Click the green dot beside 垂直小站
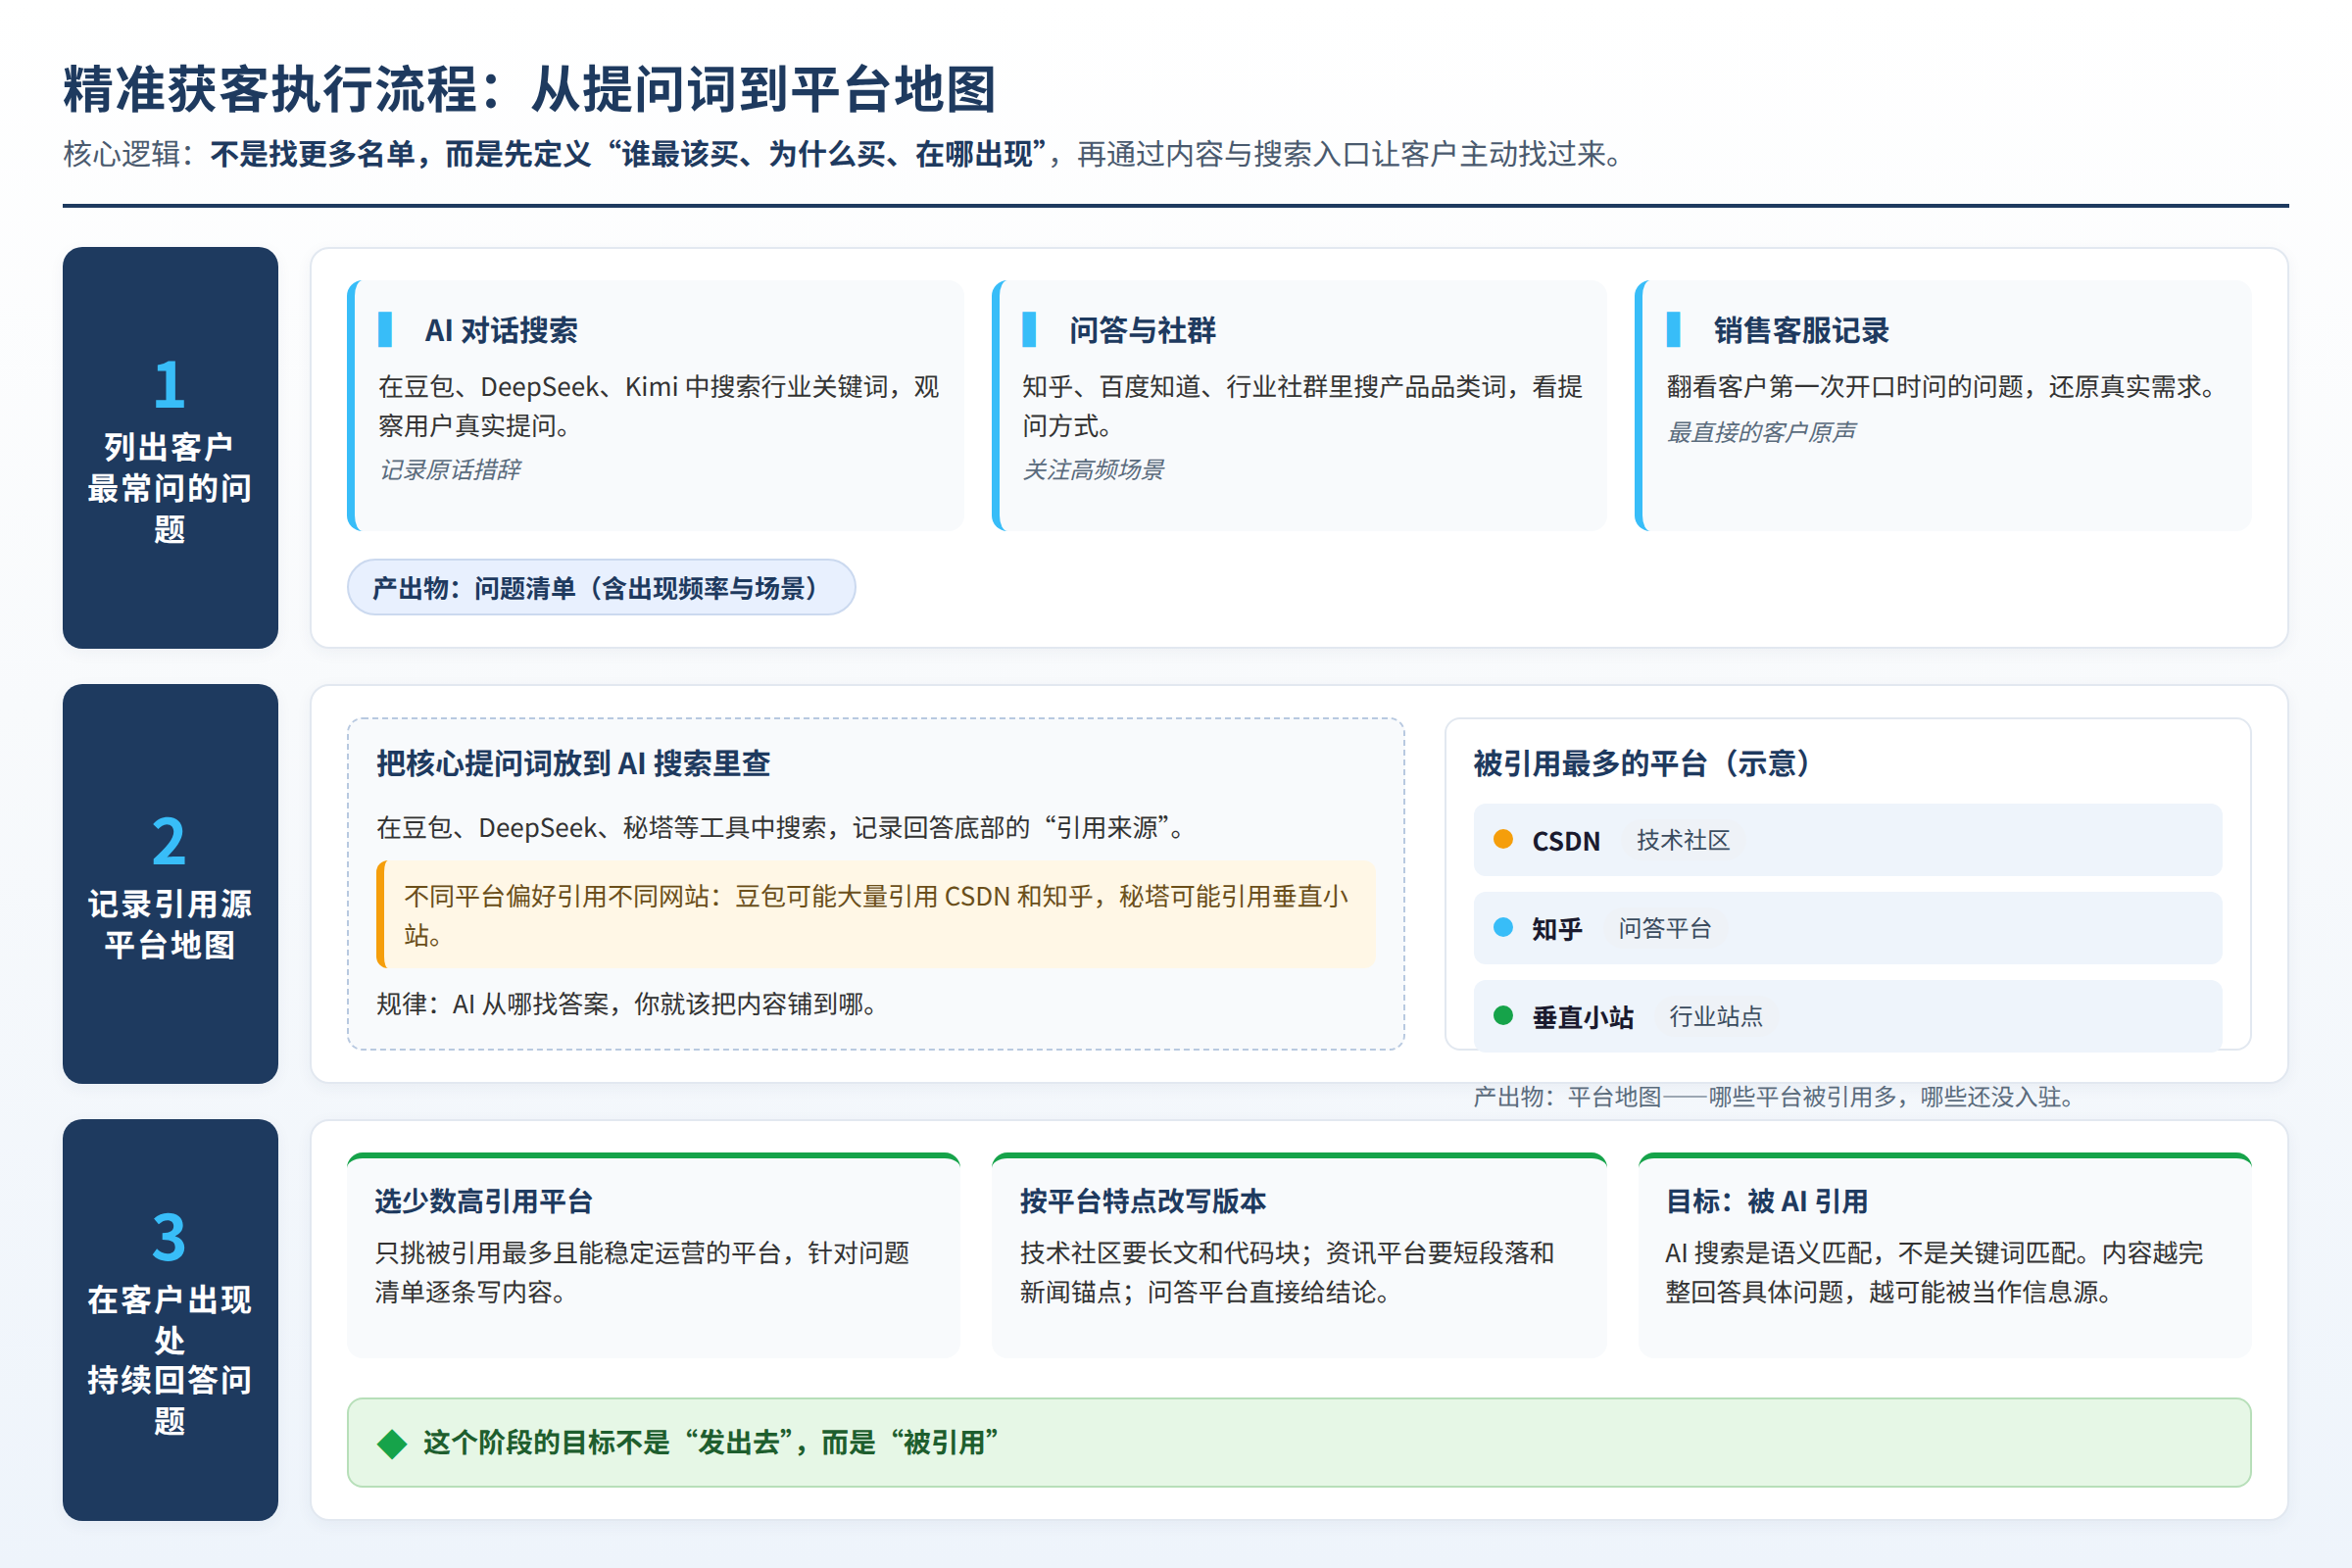Viewport: 2352px width, 1568px height. click(1502, 1015)
